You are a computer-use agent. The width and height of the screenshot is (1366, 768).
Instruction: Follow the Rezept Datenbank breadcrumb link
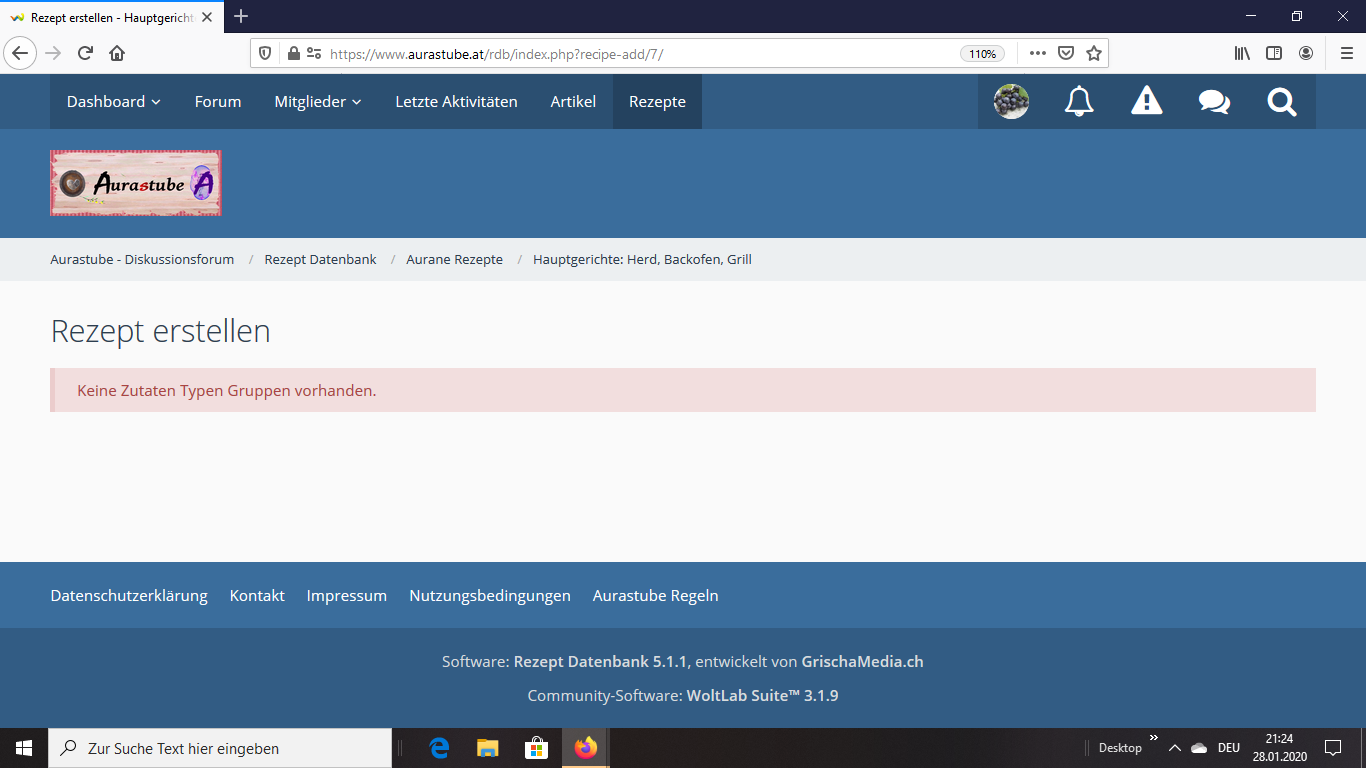pyautogui.click(x=320, y=259)
